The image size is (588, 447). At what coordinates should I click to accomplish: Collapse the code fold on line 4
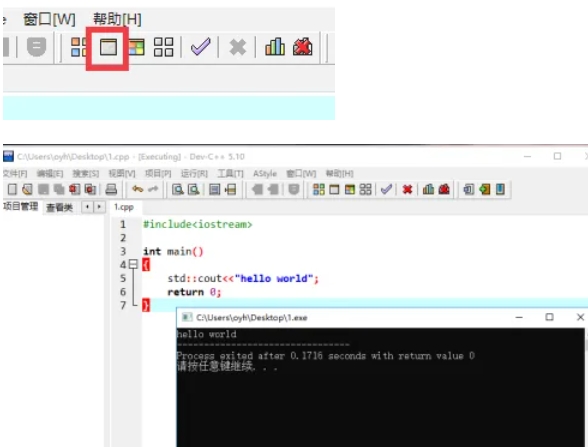point(134,264)
